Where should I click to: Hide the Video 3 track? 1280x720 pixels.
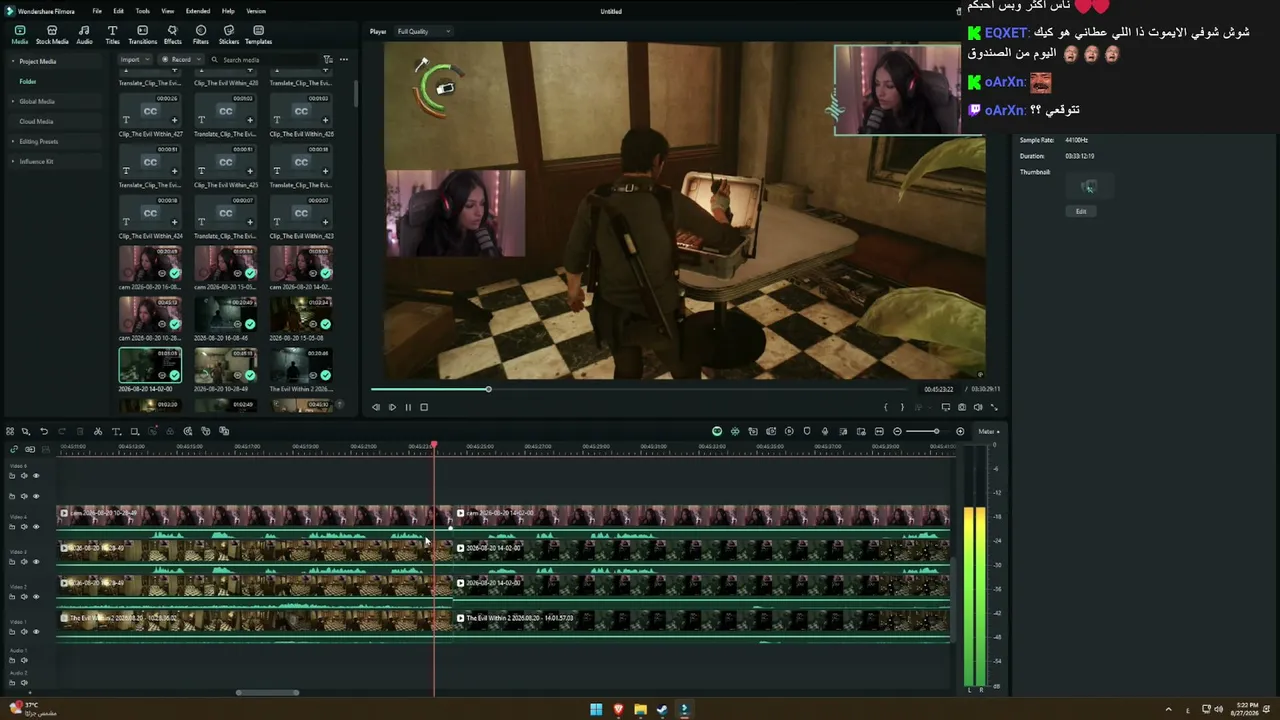click(36, 562)
